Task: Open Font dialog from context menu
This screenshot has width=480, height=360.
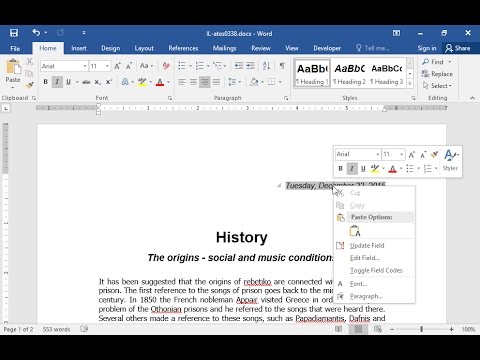Action: (x=375, y=284)
